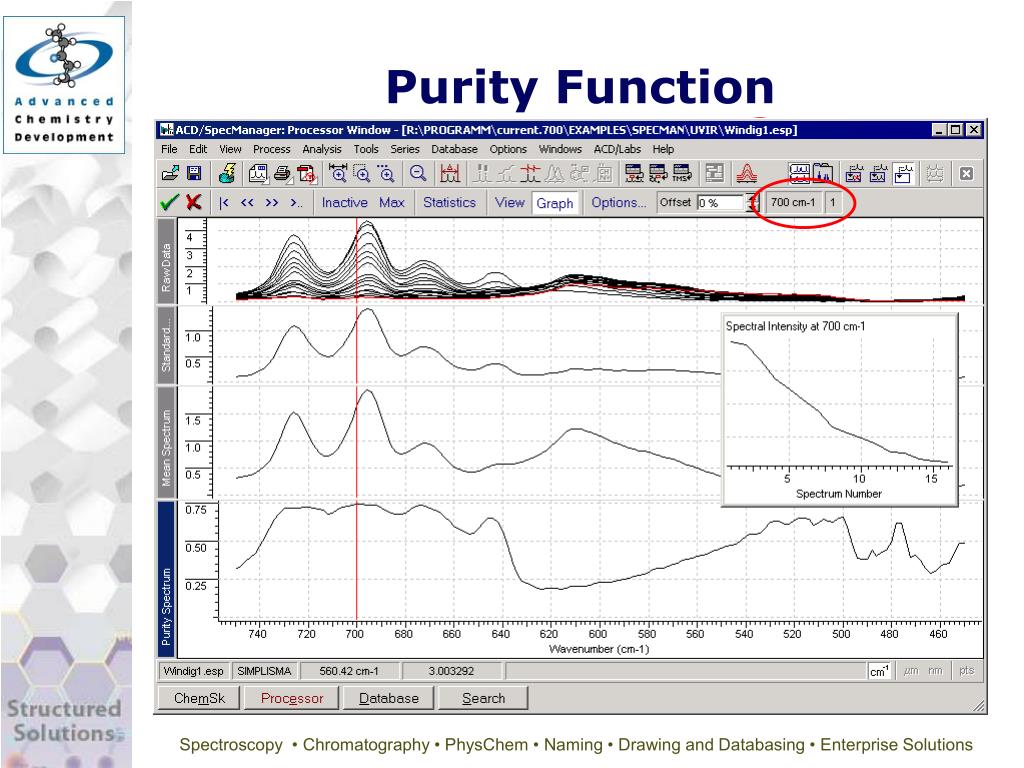
Task: Click the zoom icon with dotted top
Action: (386, 173)
